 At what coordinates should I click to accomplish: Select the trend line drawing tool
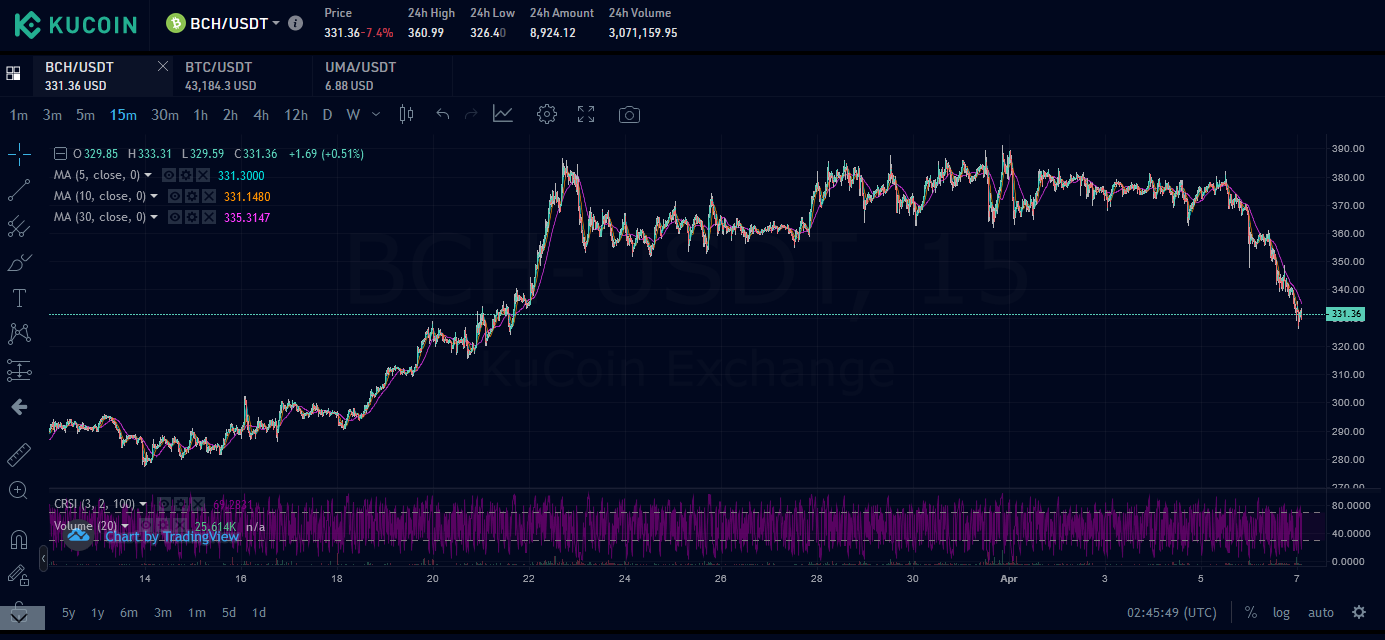pyautogui.click(x=19, y=190)
